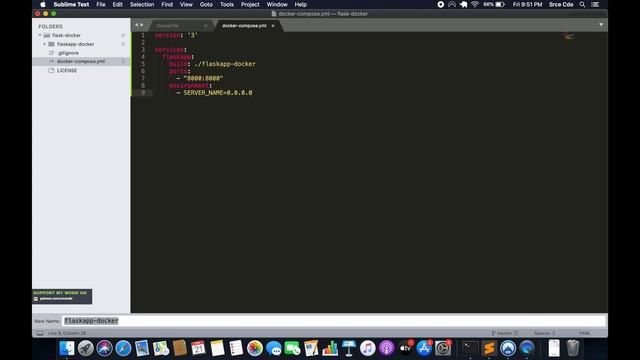The width and height of the screenshot is (640, 360).
Task: Open Notification Center icon in menu bar
Action: (x=596, y=4)
